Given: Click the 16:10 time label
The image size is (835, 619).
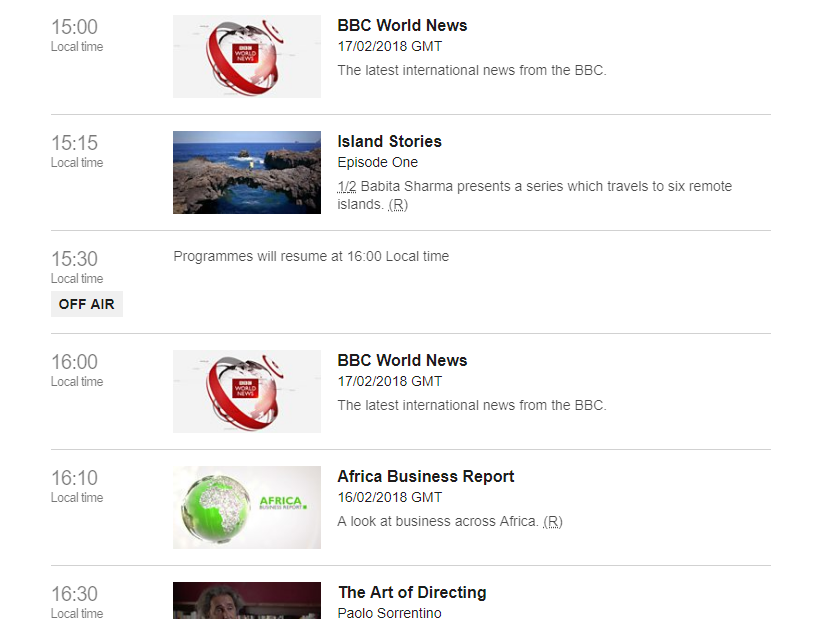Looking at the screenshot, I should click(x=74, y=478).
